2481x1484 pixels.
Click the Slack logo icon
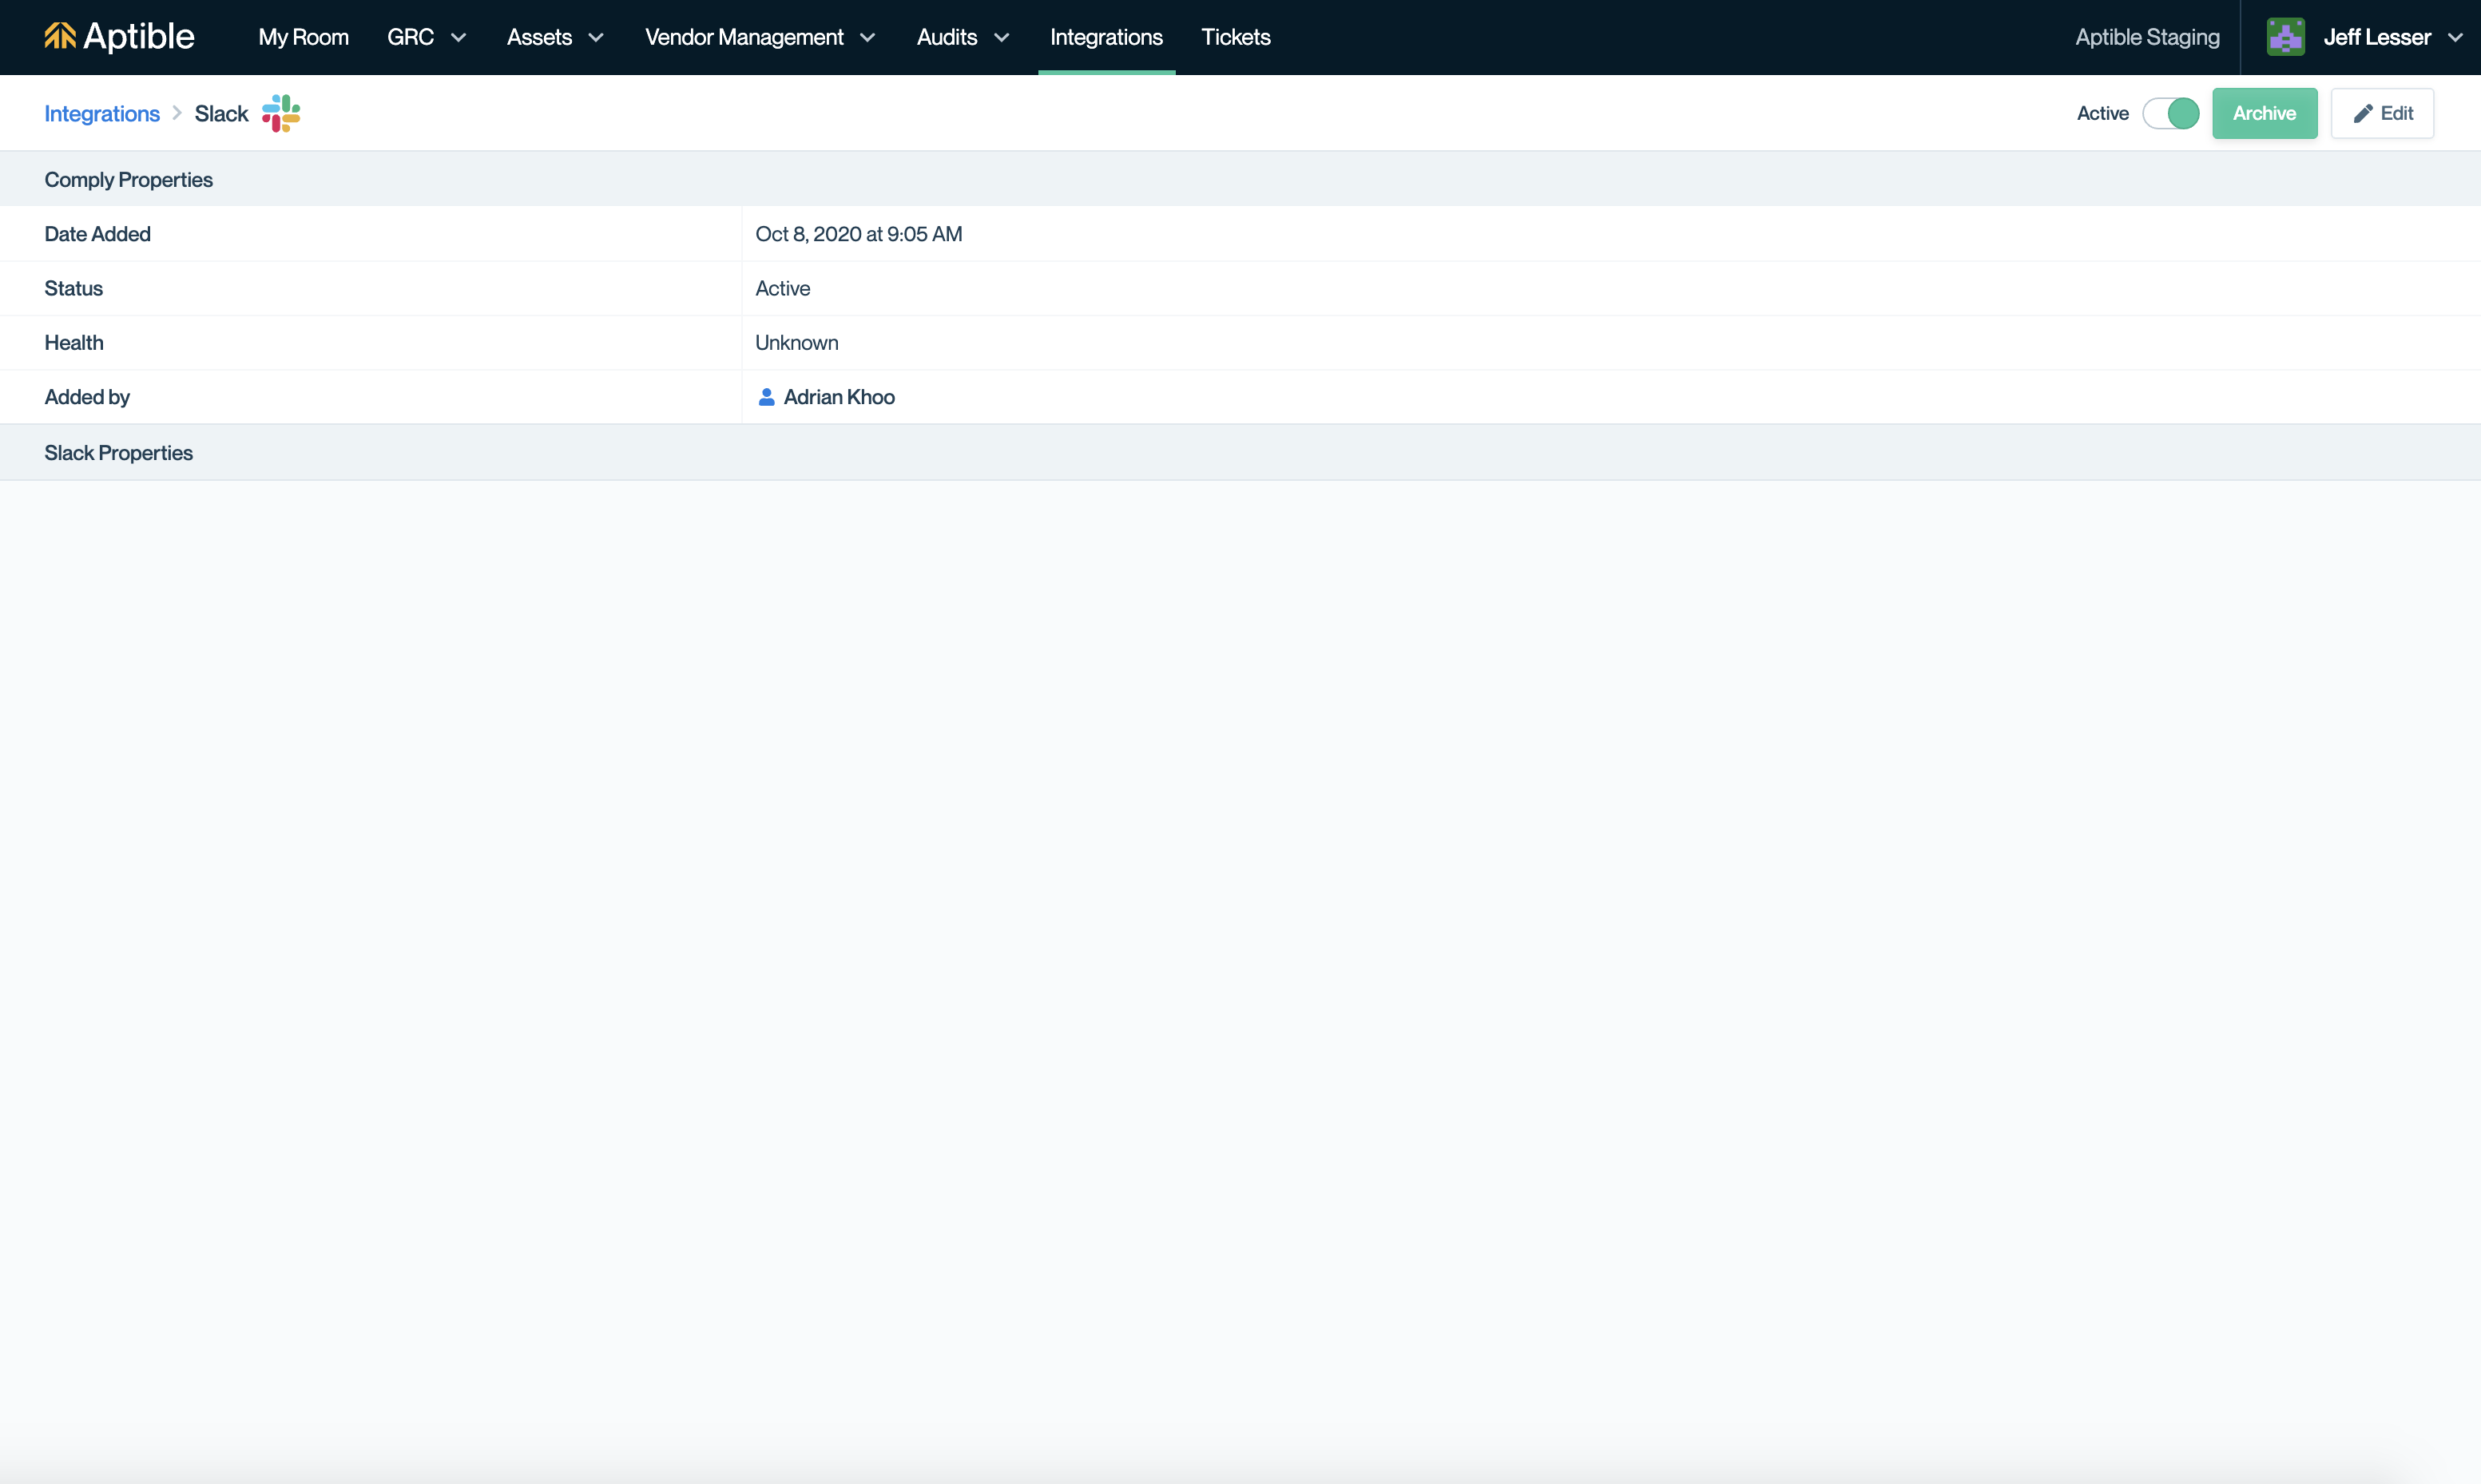[x=281, y=113]
